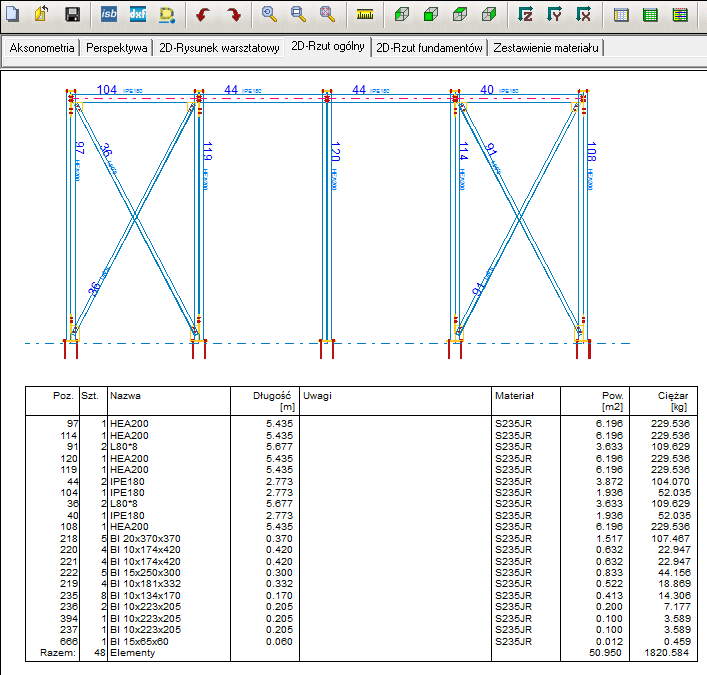
Task: Export drawing with the dxf icon
Action: (138, 15)
